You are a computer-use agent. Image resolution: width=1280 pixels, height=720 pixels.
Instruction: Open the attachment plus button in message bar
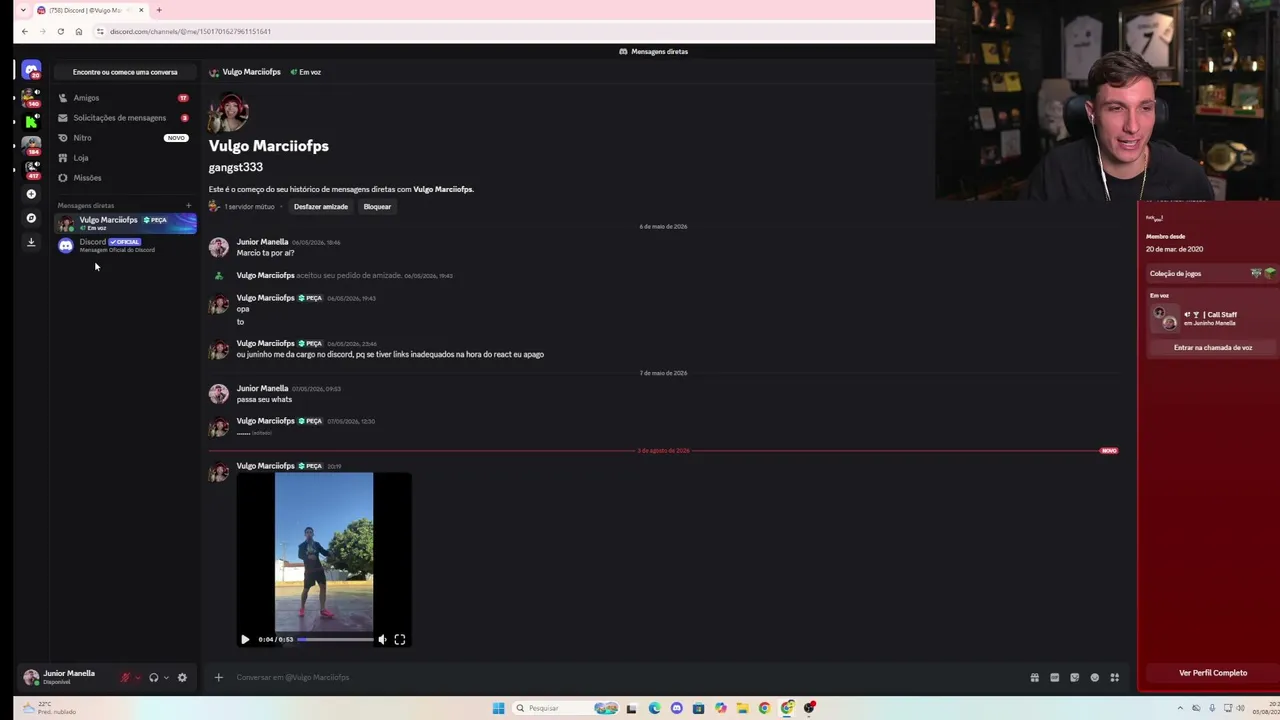(x=218, y=677)
